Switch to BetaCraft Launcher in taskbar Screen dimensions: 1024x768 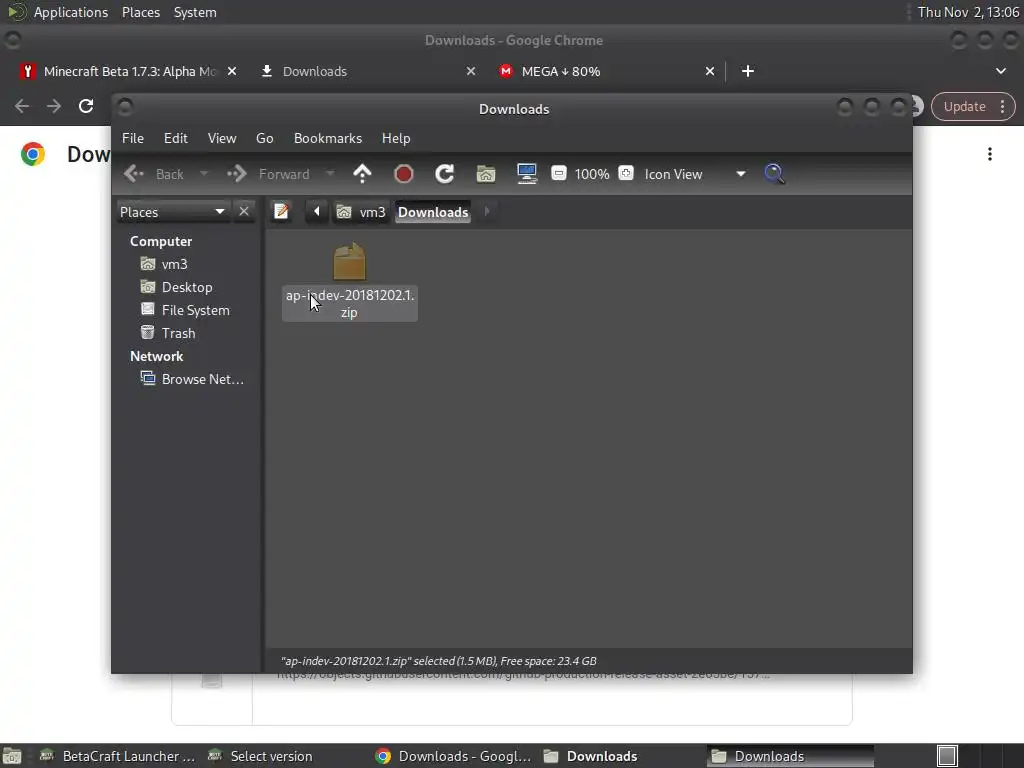point(118,756)
